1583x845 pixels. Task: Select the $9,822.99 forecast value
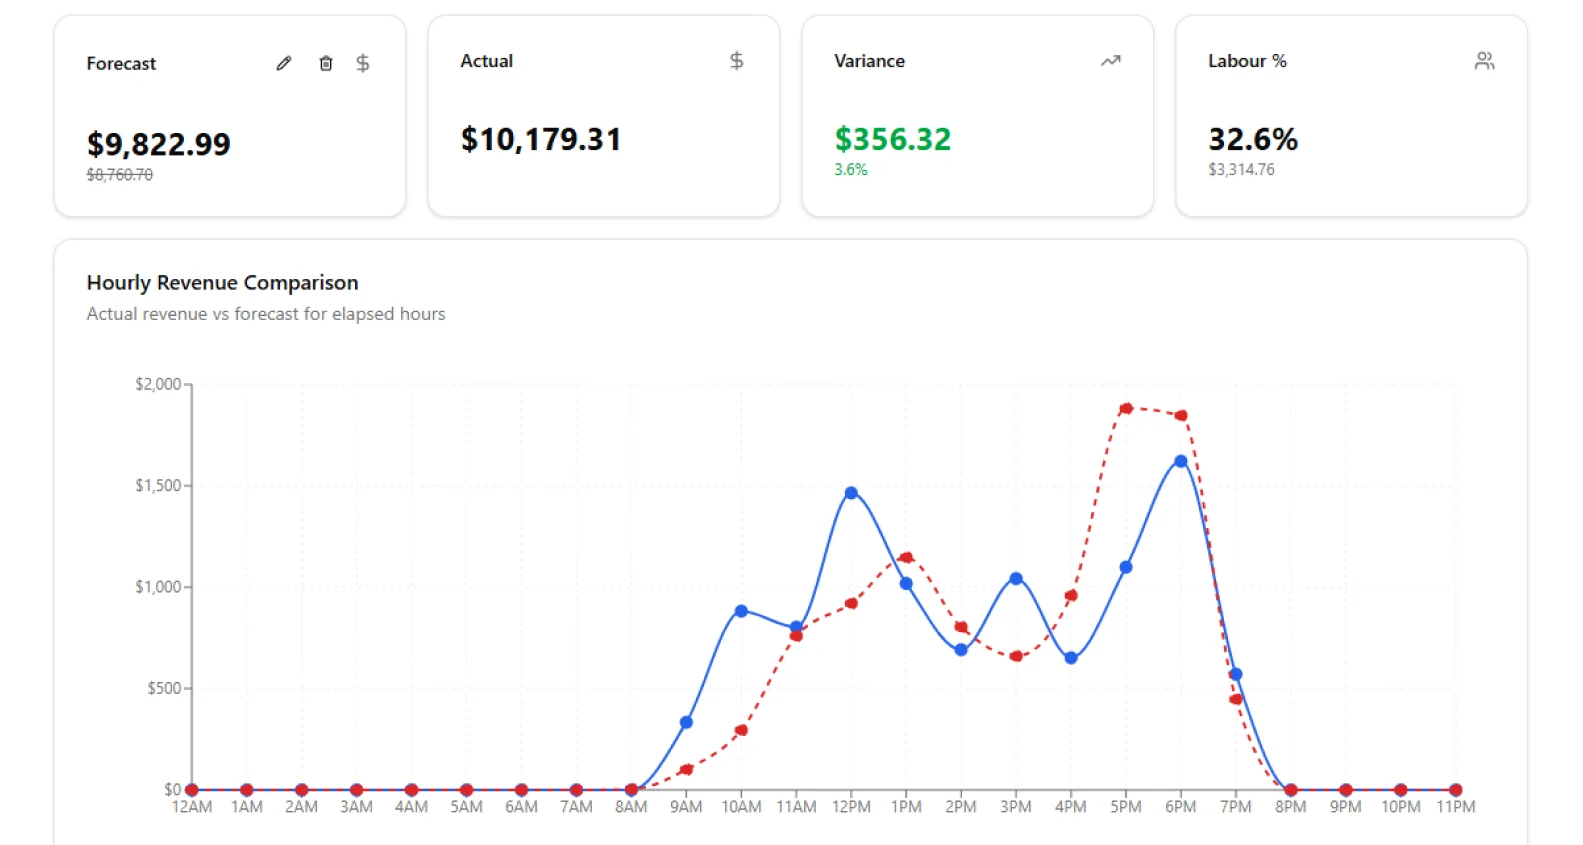[x=158, y=144]
